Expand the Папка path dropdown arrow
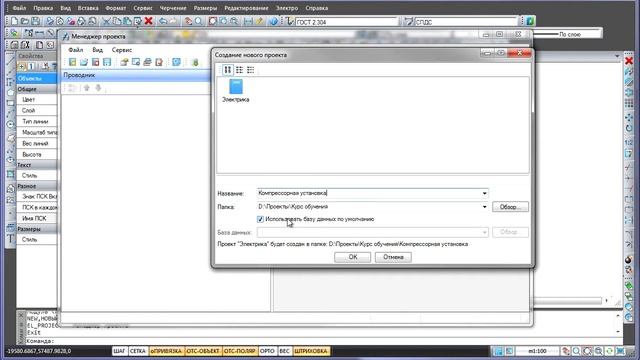640x360 pixels. [484, 207]
